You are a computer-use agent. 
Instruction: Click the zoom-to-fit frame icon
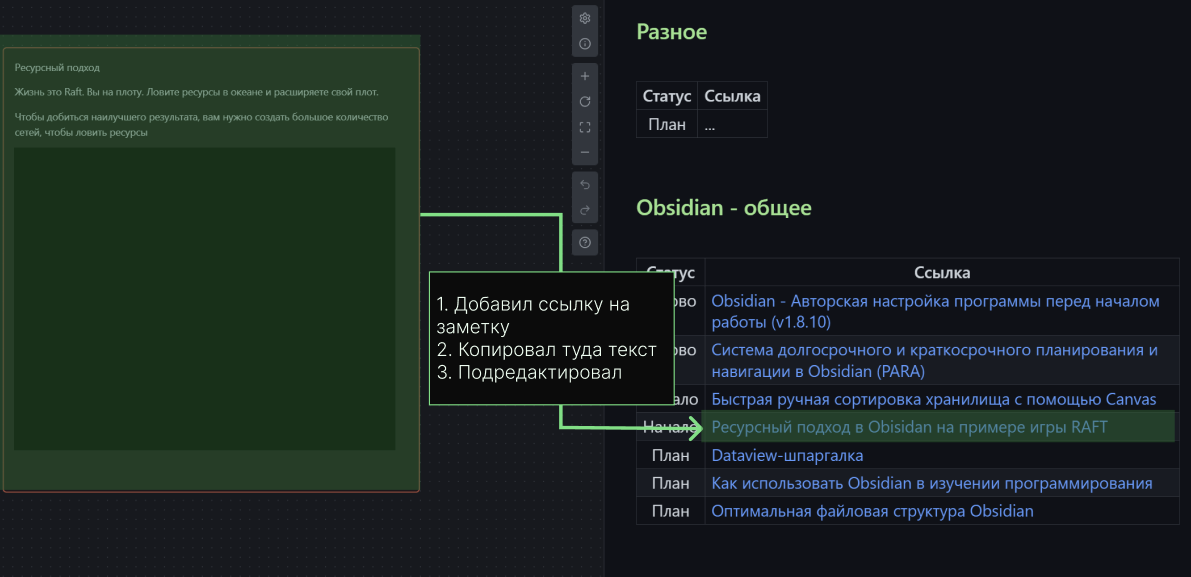pyautogui.click(x=585, y=127)
